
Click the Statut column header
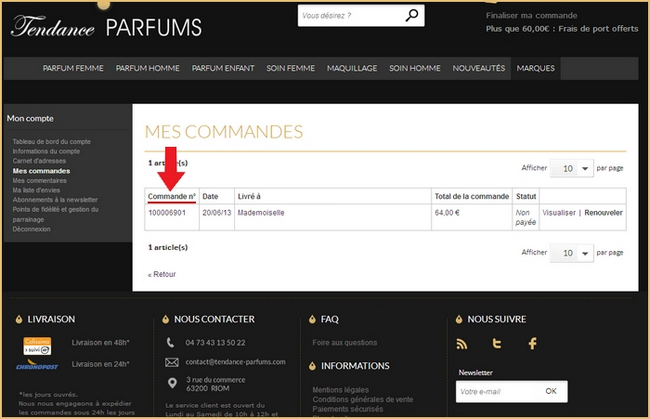coord(526,196)
